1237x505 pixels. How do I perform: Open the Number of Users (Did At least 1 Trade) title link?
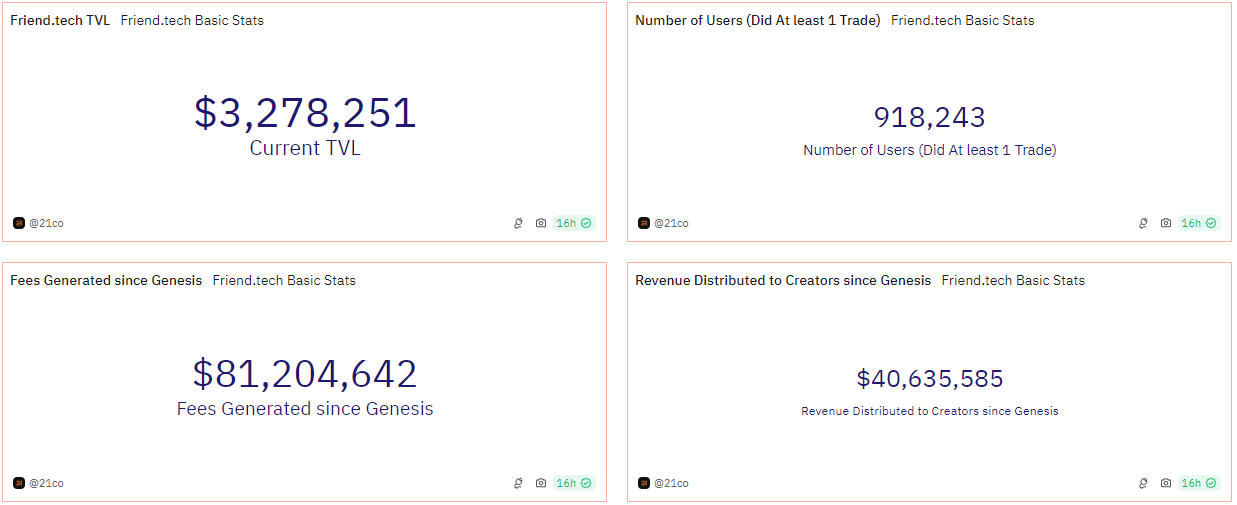pyautogui.click(x=758, y=20)
